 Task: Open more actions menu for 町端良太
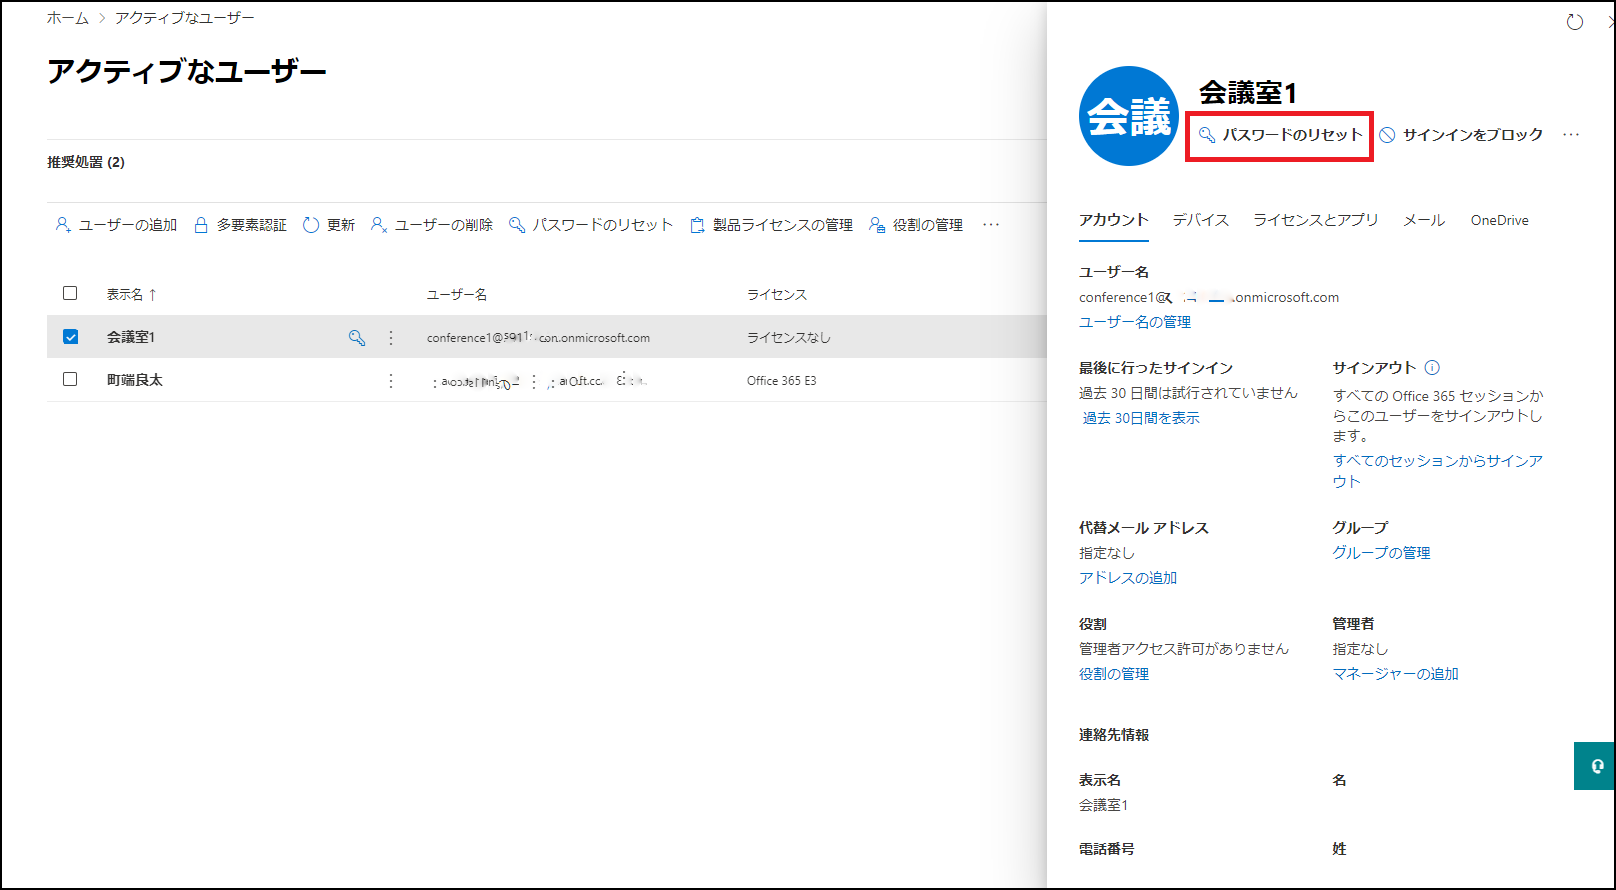391,381
